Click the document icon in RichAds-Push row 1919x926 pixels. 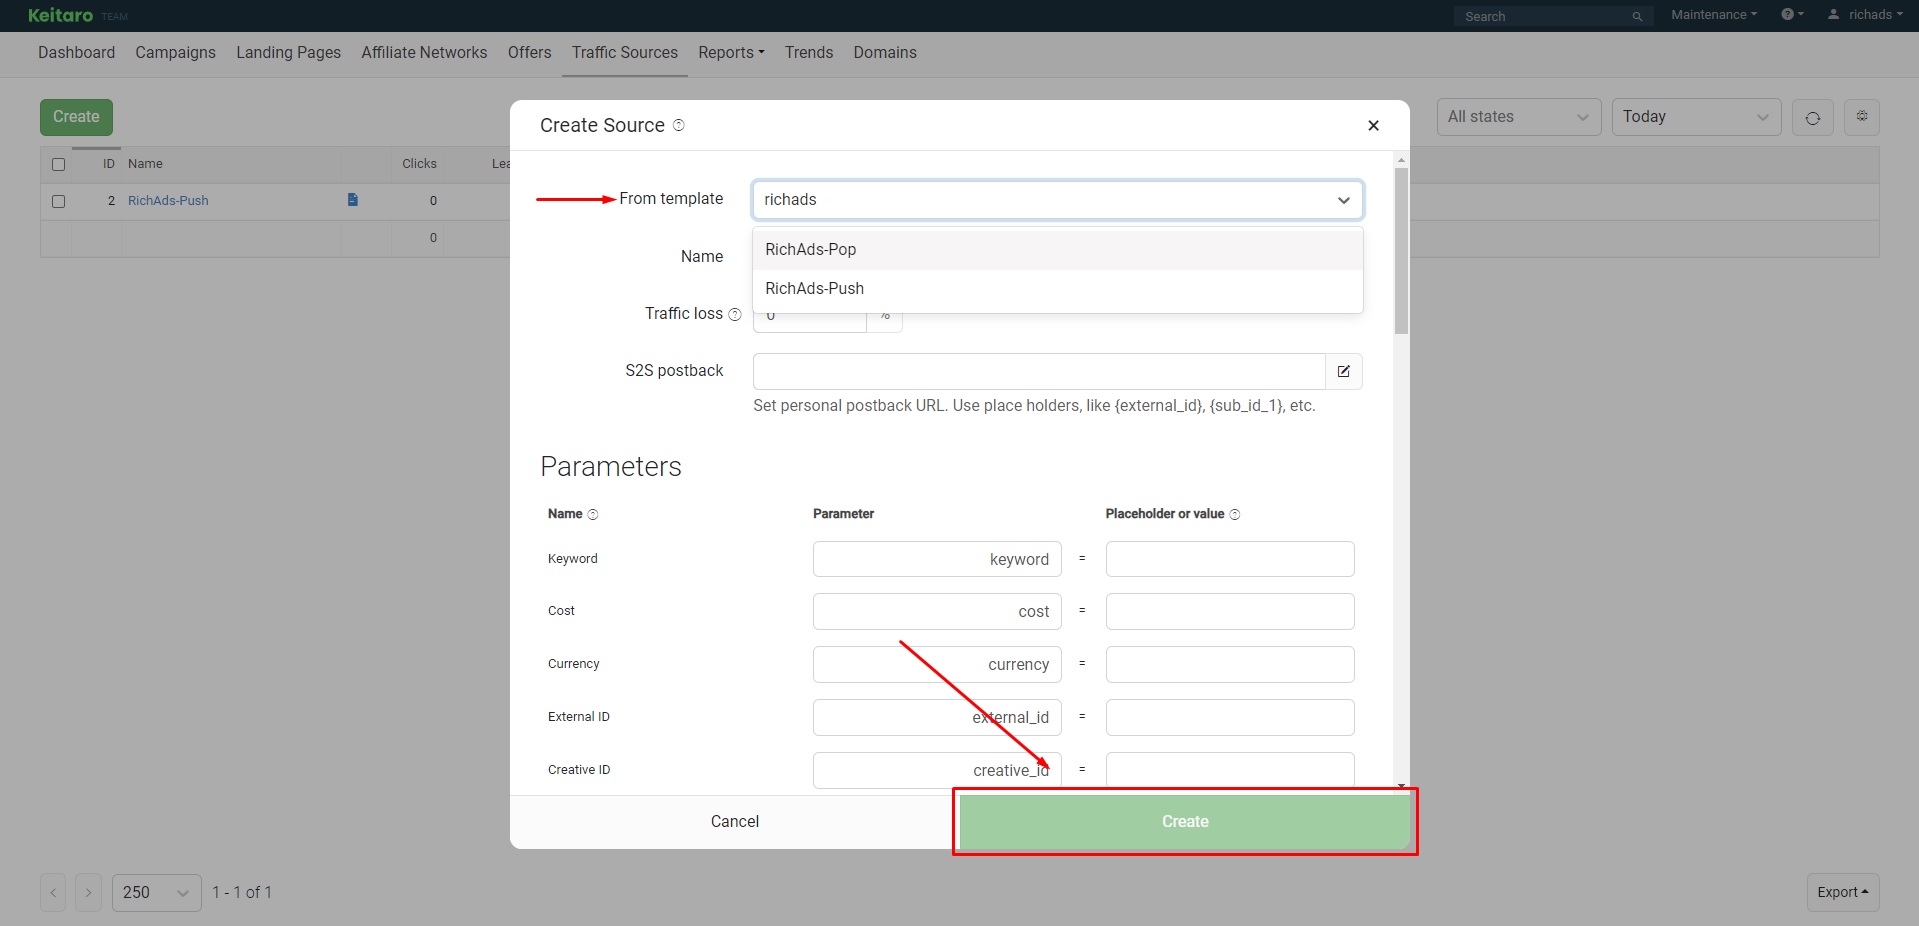click(x=353, y=200)
